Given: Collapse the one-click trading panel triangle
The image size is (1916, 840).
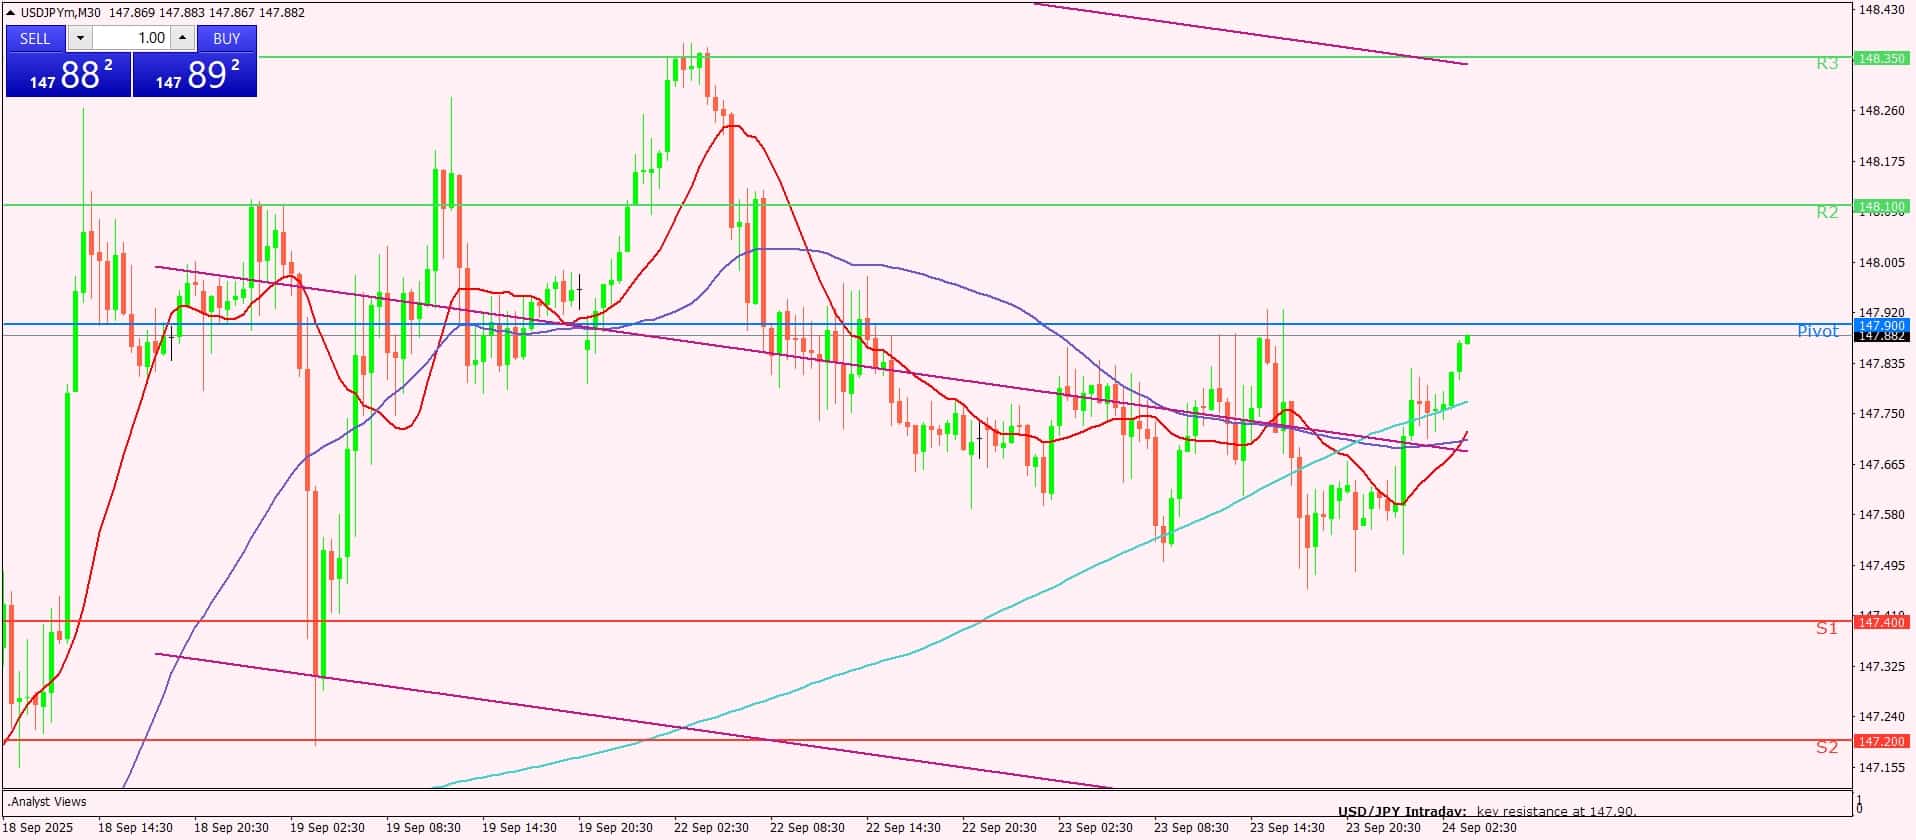Looking at the screenshot, I should pos(11,12).
